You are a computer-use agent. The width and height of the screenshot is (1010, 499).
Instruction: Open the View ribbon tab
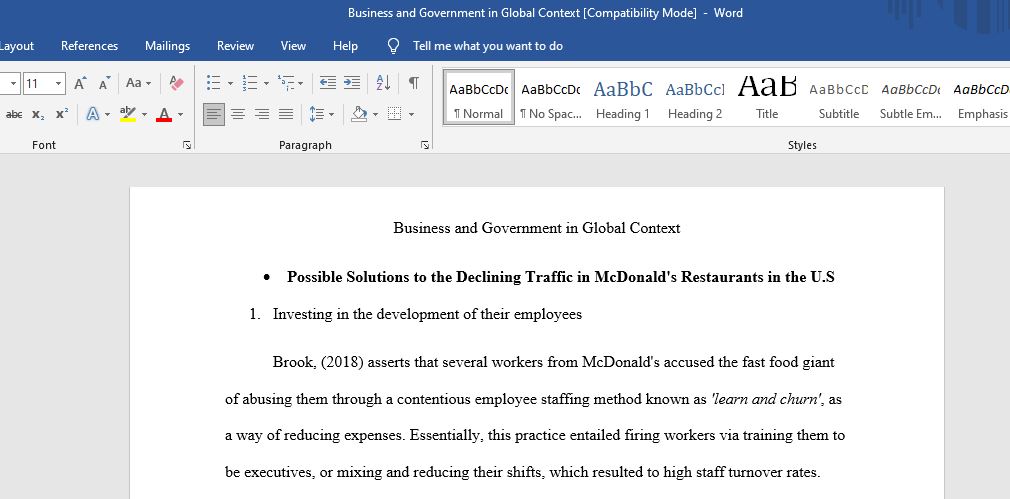coord(293,46)
